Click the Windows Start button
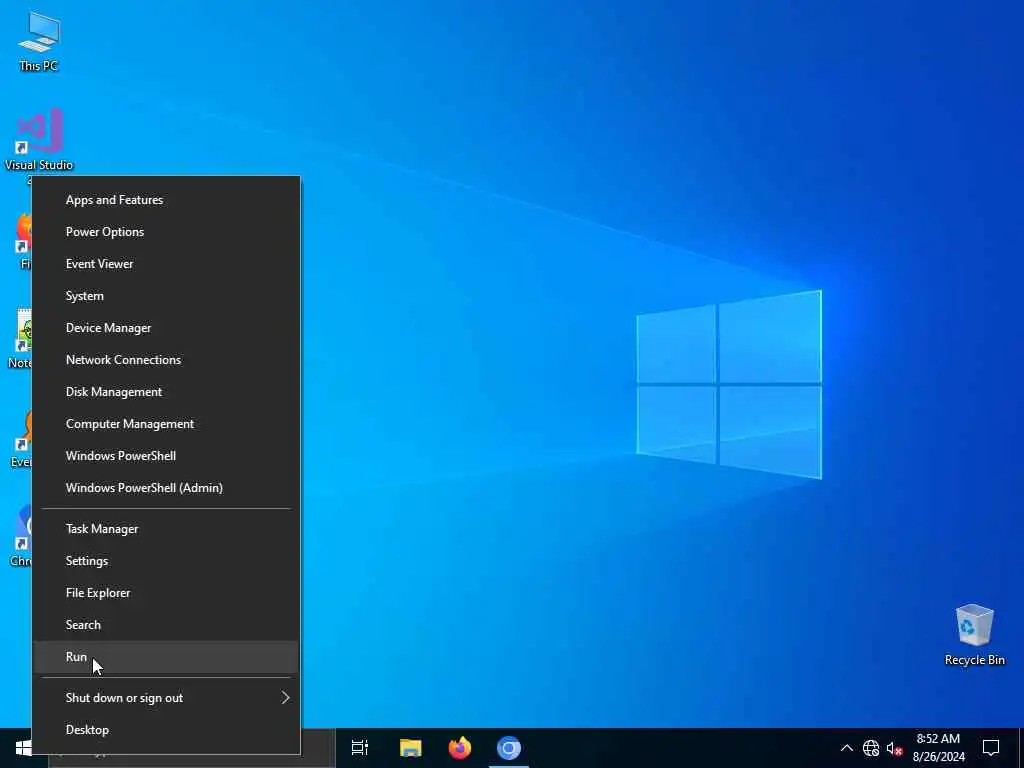The height and width of the screenshot is (768, 1024). point(24,748)
